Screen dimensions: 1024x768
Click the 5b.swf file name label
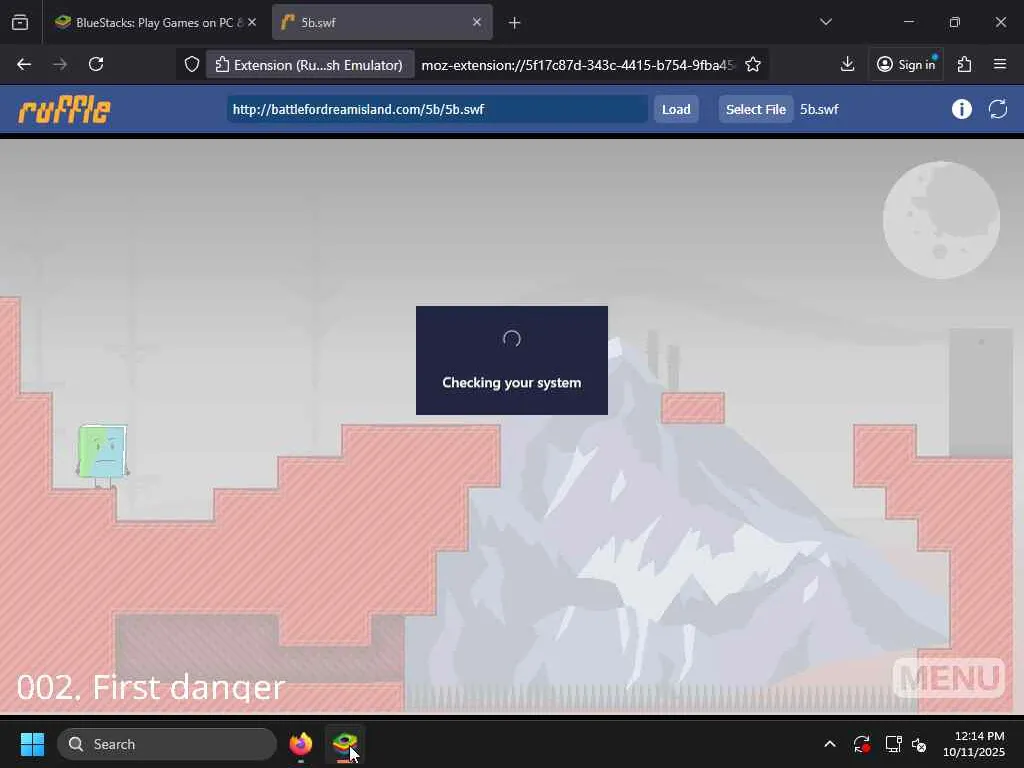[820, 109]
